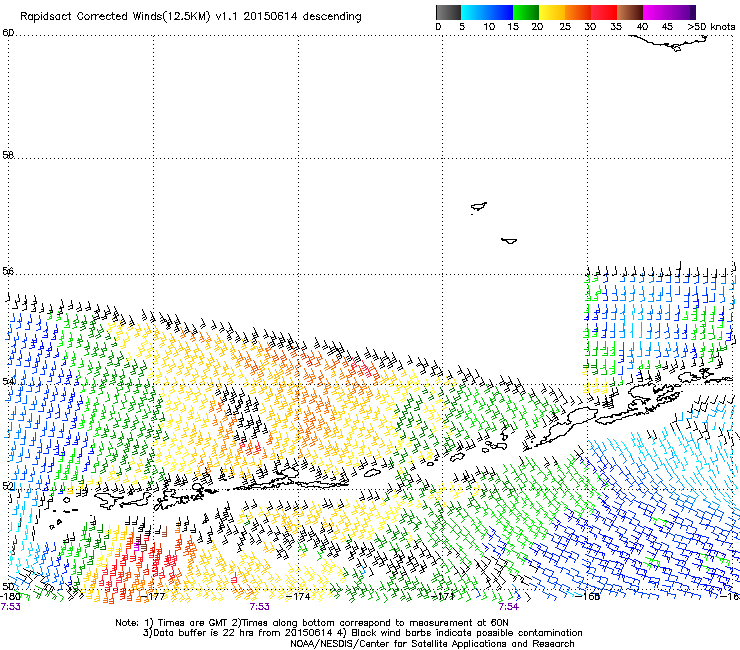Click the longitude label "-171"

click(x=443, y=596)
